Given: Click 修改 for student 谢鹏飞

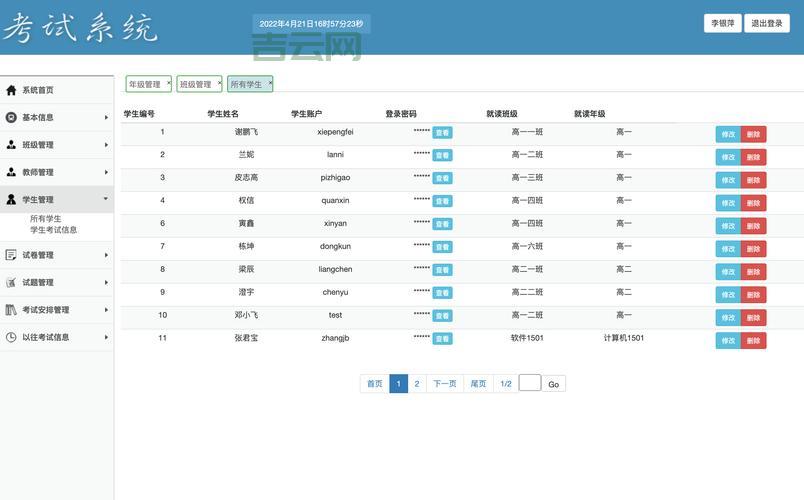Looking at the screenshot, I should click(728, 134).
